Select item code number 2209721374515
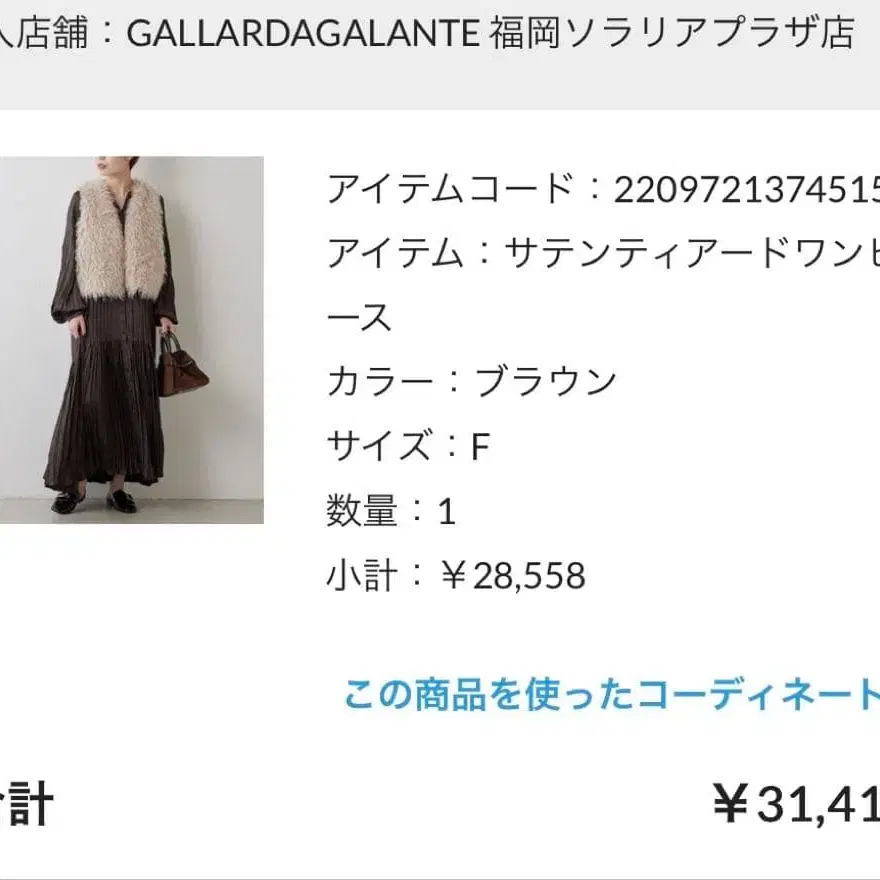Viewport: 880px width, 880px height. (x=746, y=189)
